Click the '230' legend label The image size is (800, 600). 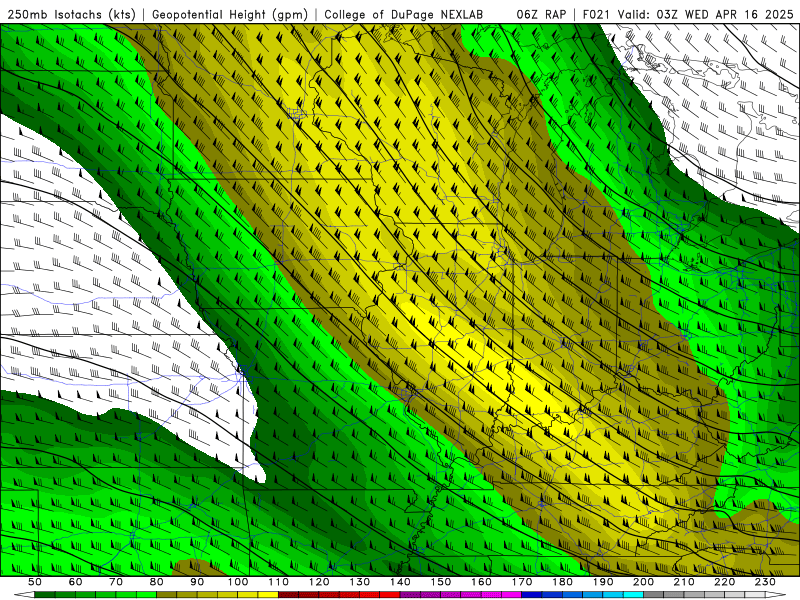click(765, 582)
